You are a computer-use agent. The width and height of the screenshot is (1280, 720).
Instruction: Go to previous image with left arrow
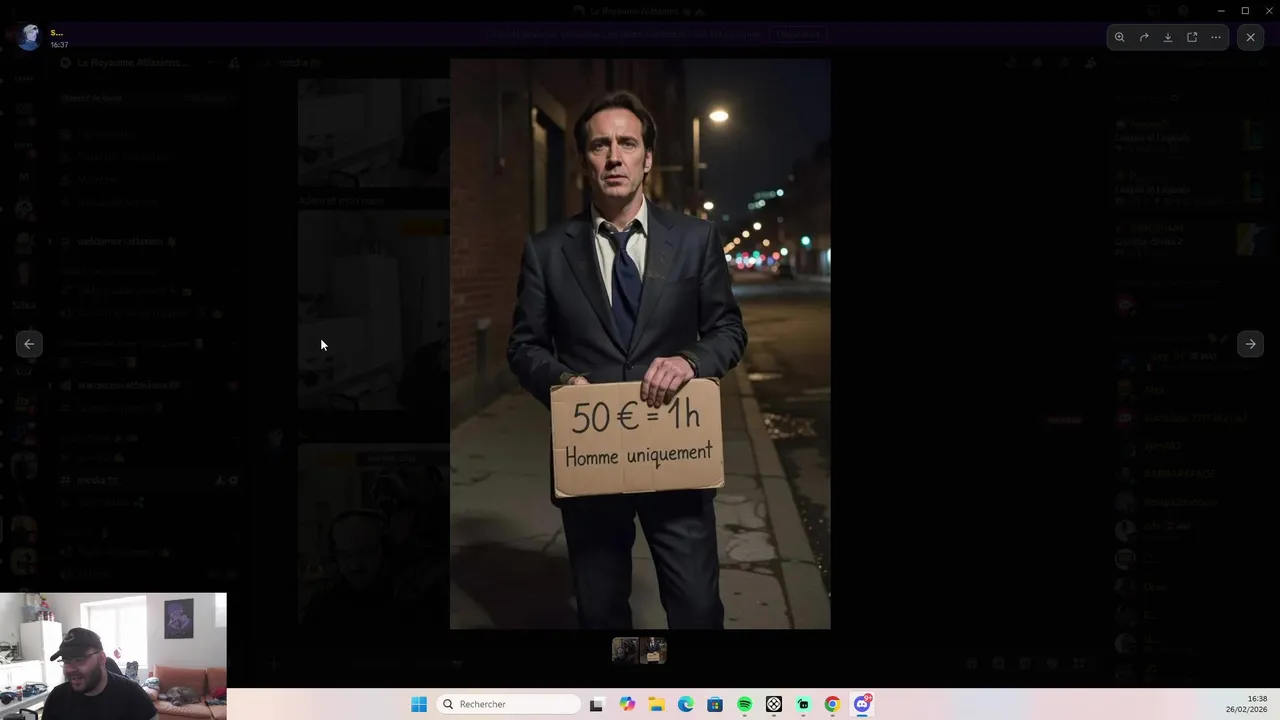pyautogui.click(x=29, y=344)
